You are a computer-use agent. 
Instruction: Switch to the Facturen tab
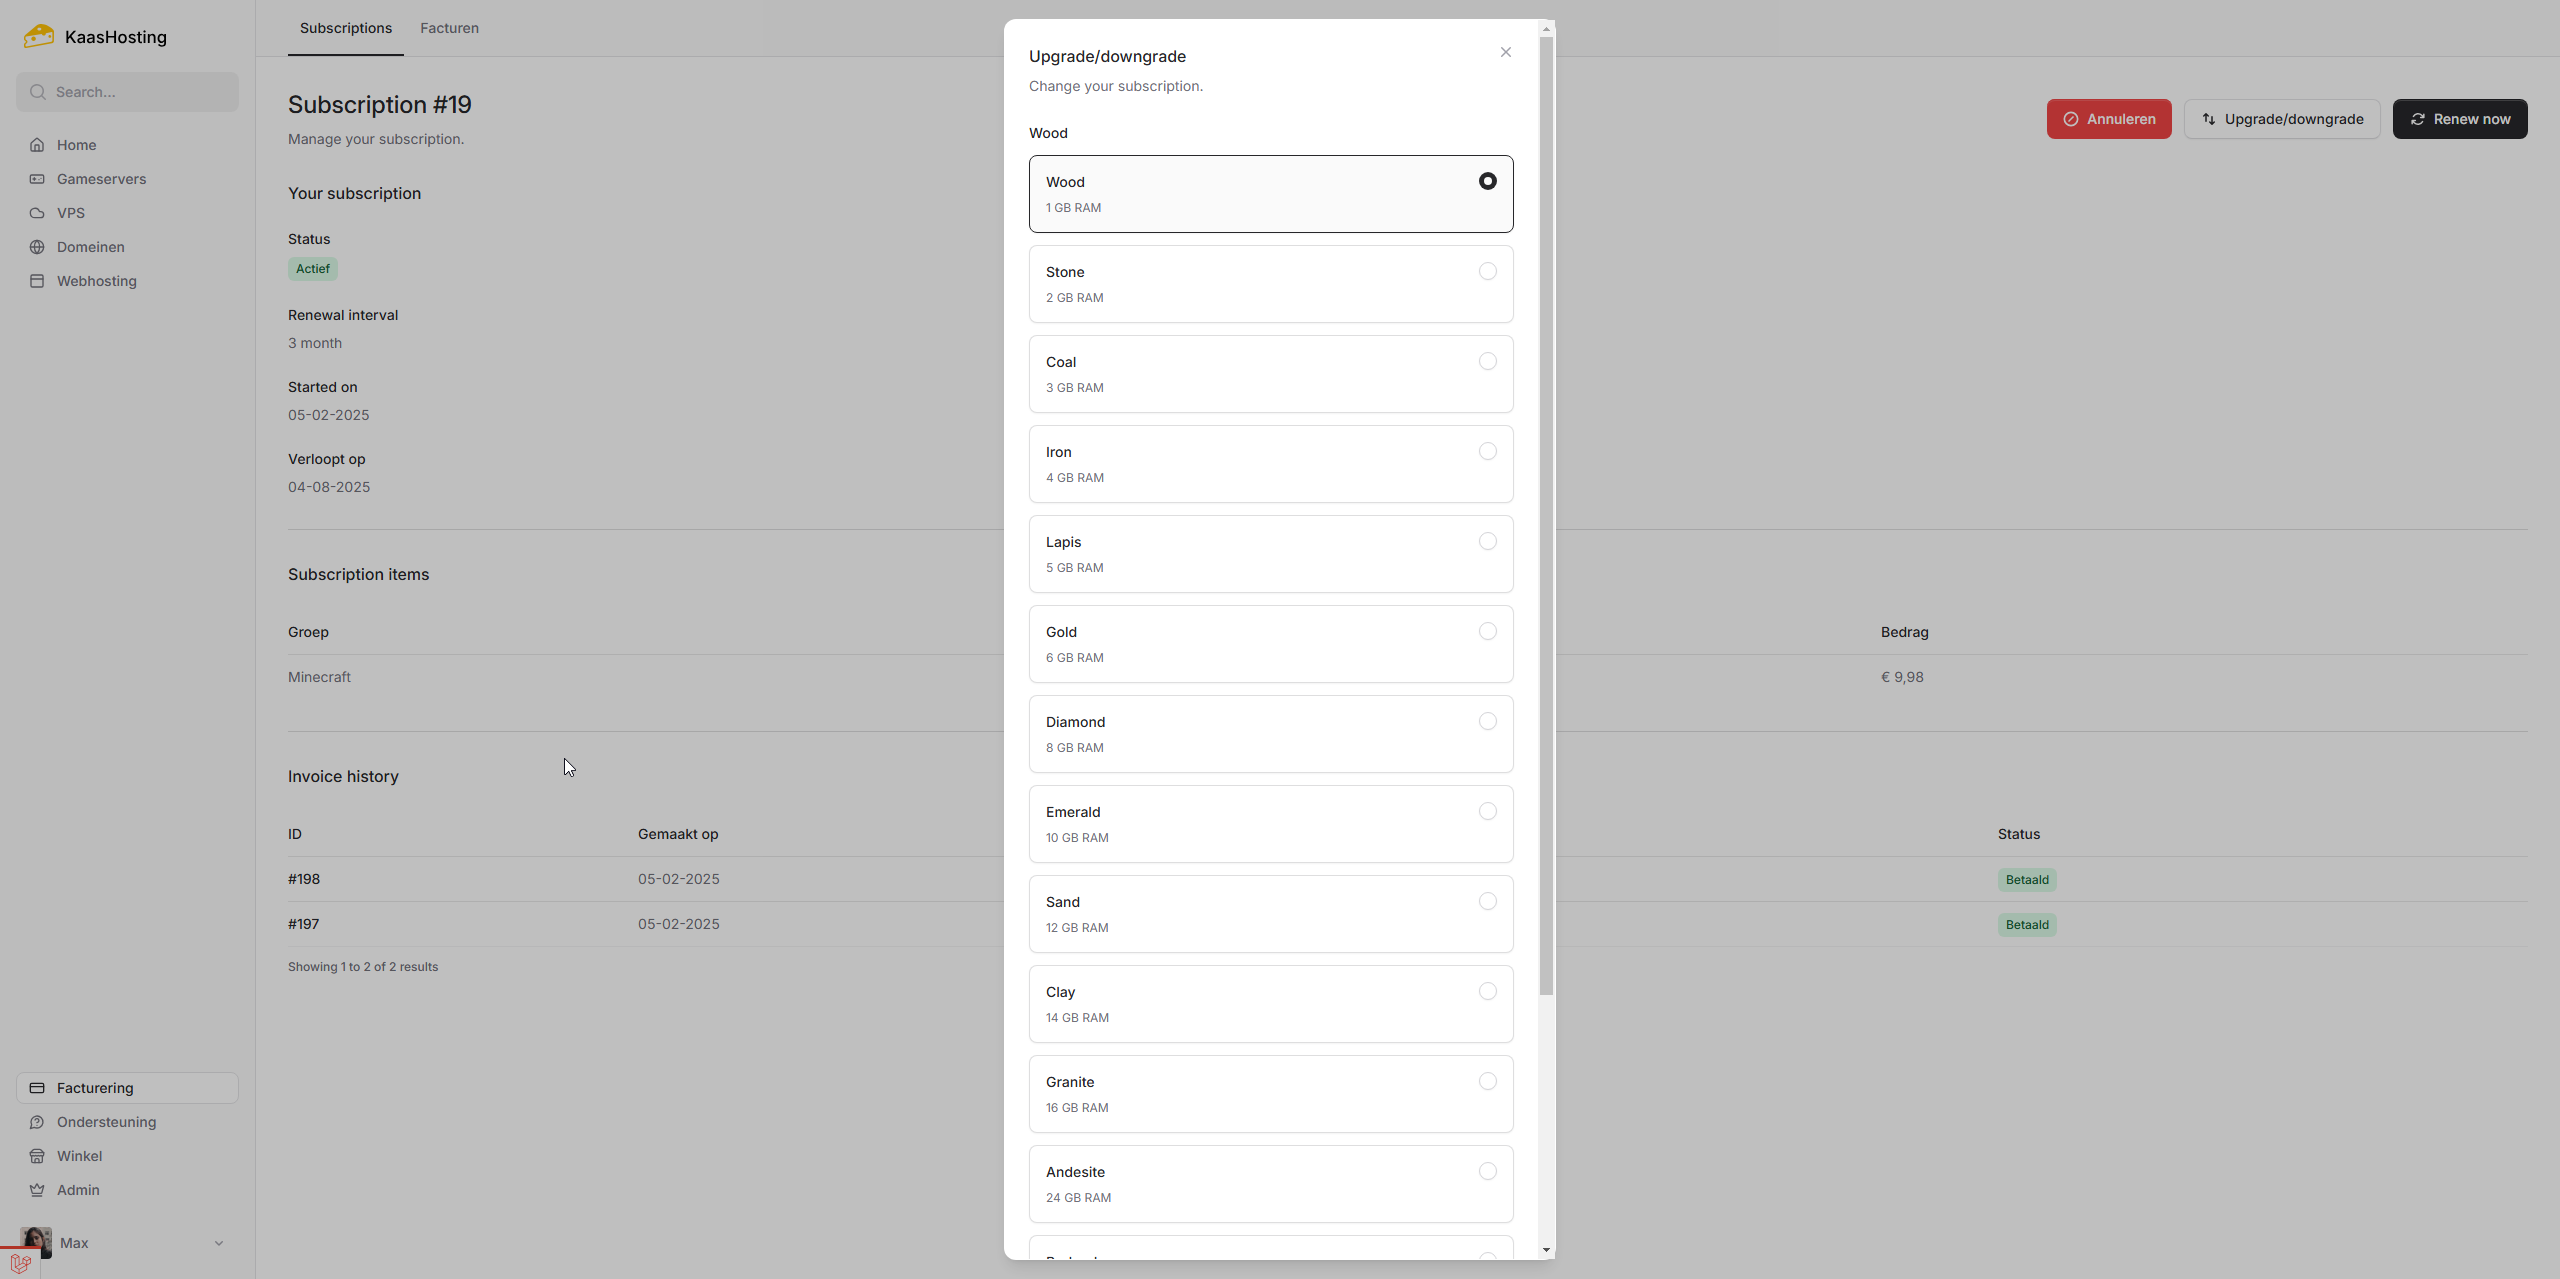(x=449, y=28)
